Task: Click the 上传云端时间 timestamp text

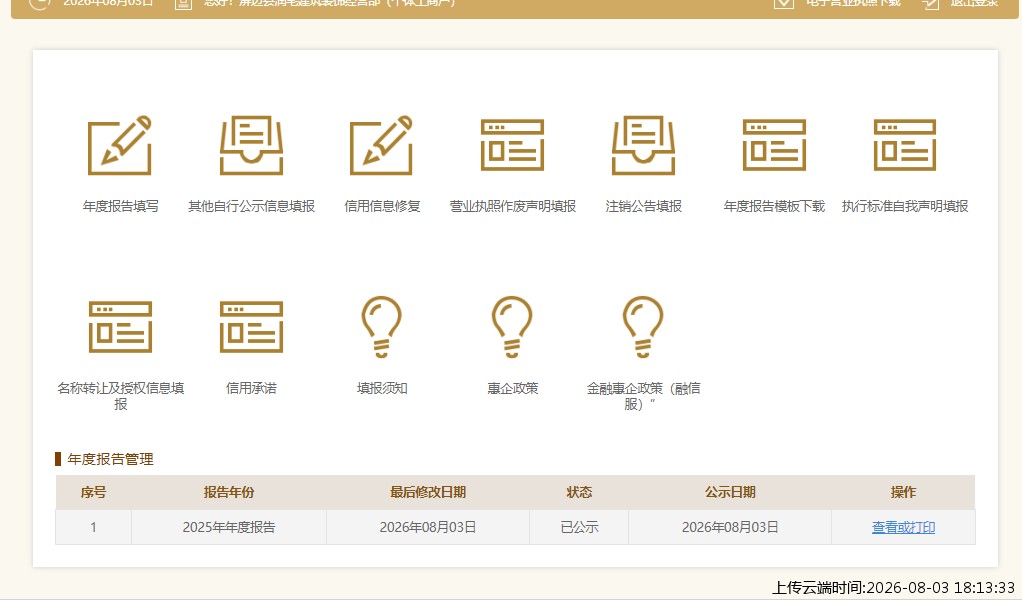Action: [894, 587]
